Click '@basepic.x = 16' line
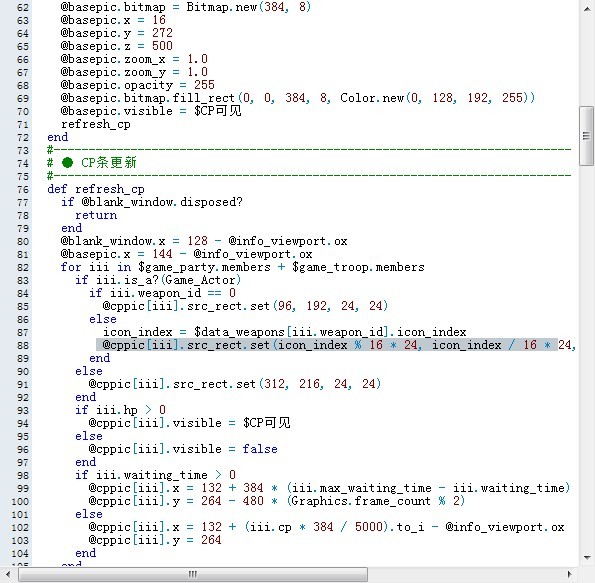 click(113, 20)
